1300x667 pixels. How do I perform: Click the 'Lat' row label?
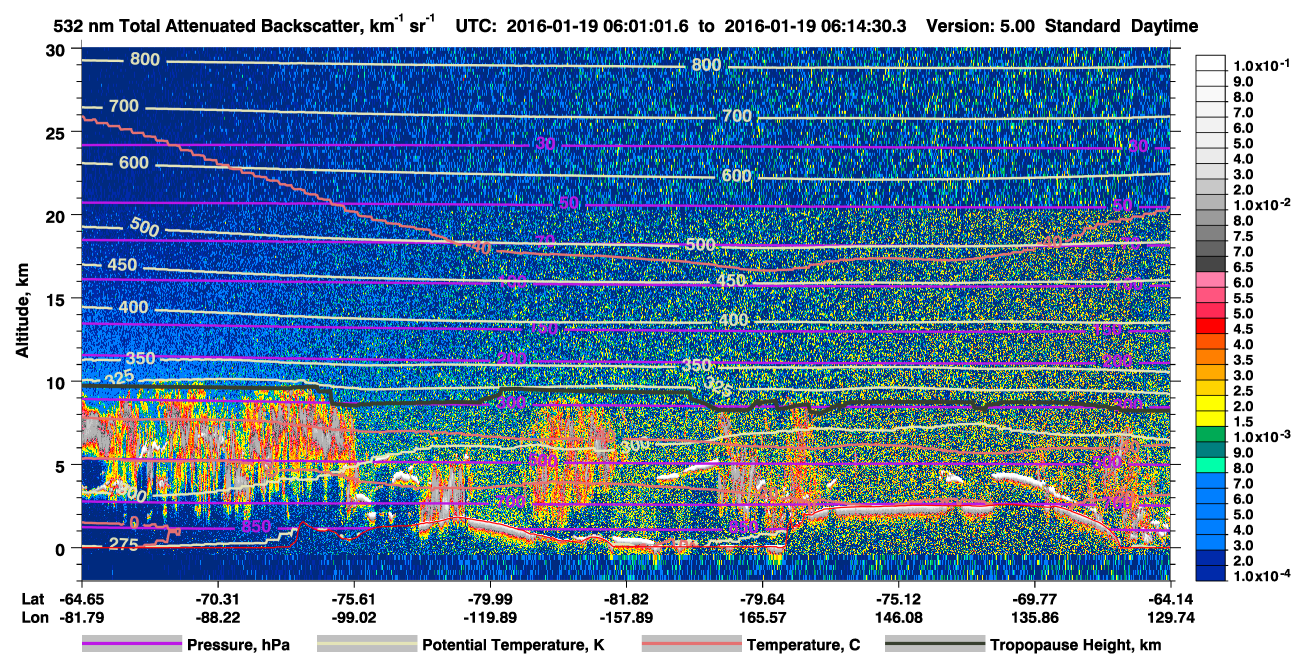click(x=32, y=599)
